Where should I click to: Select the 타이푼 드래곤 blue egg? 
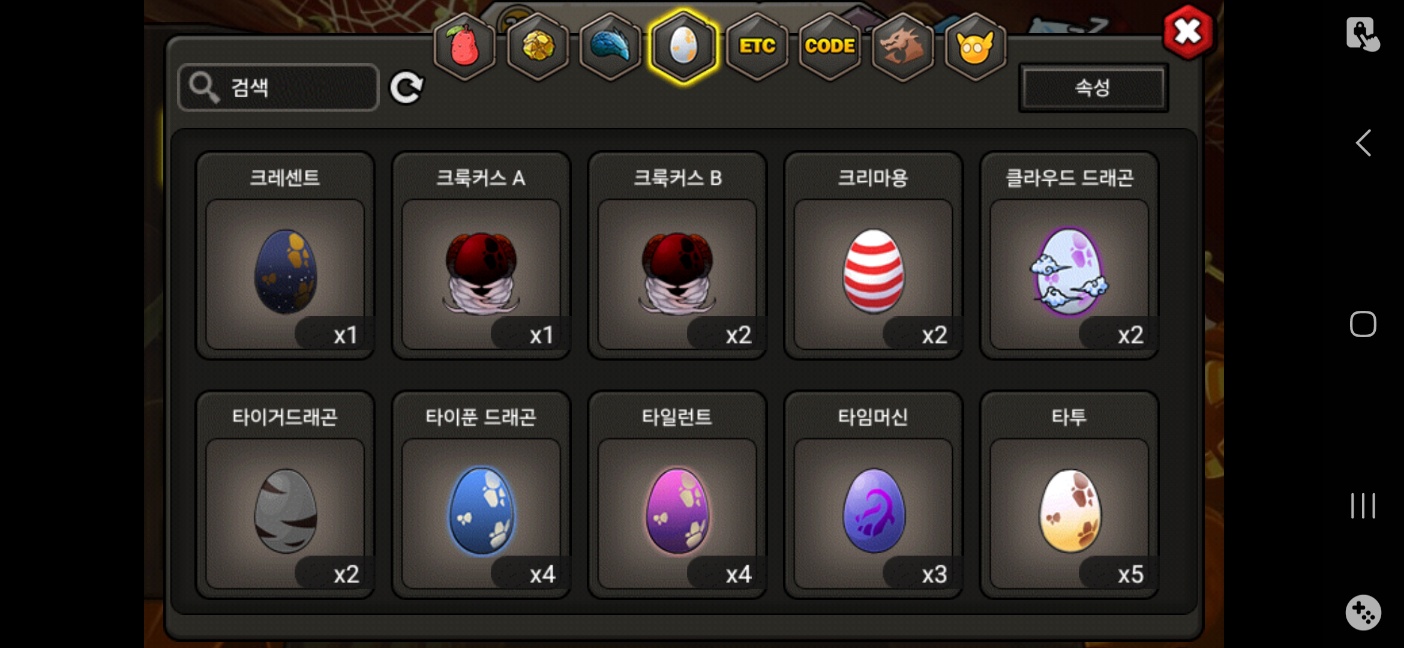(481, 495)
